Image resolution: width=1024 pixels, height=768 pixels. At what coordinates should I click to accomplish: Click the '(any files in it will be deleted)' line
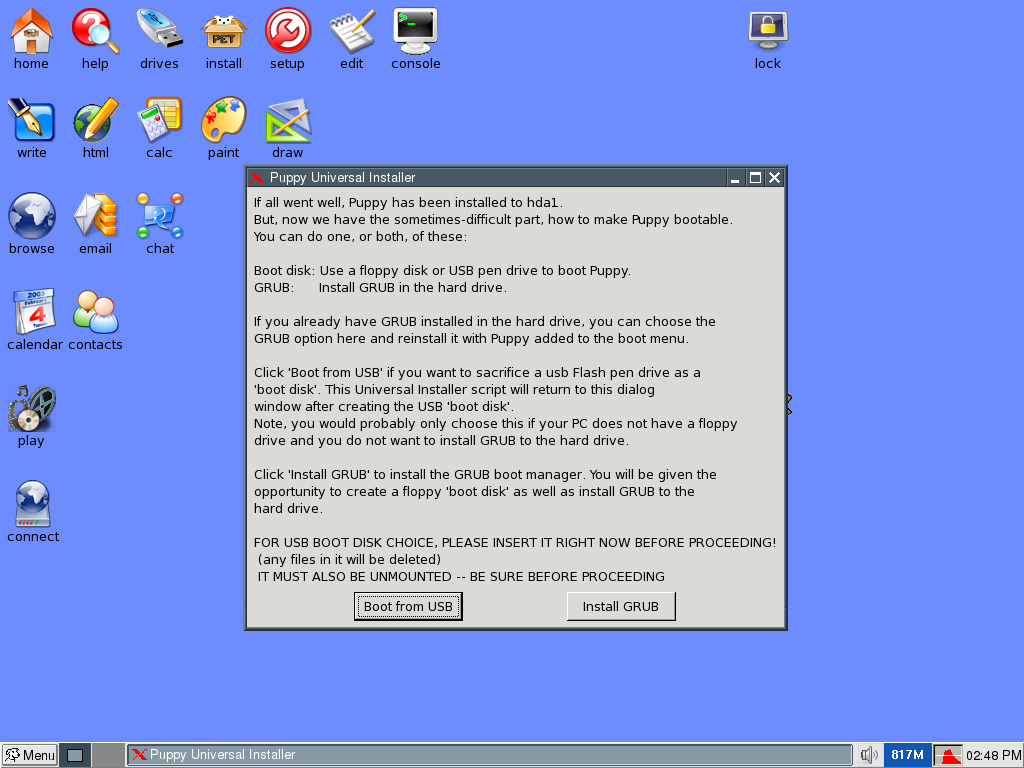point(349,560)
